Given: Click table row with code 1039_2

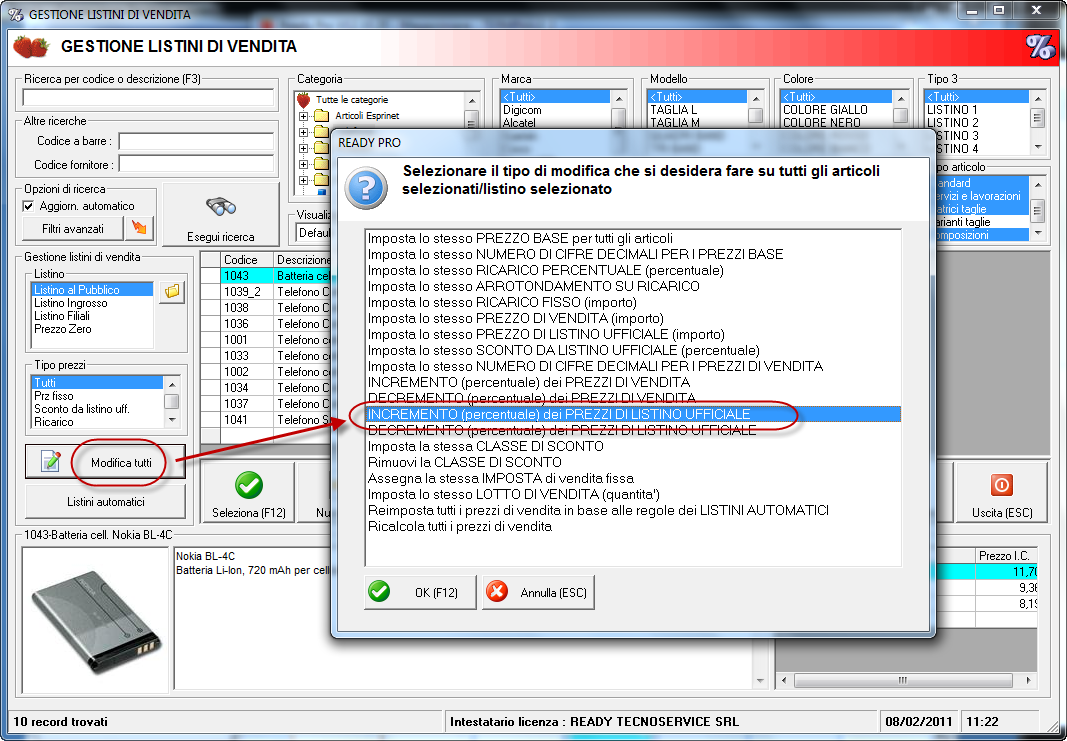Looking at the screenshot, I should pos(265,291).
